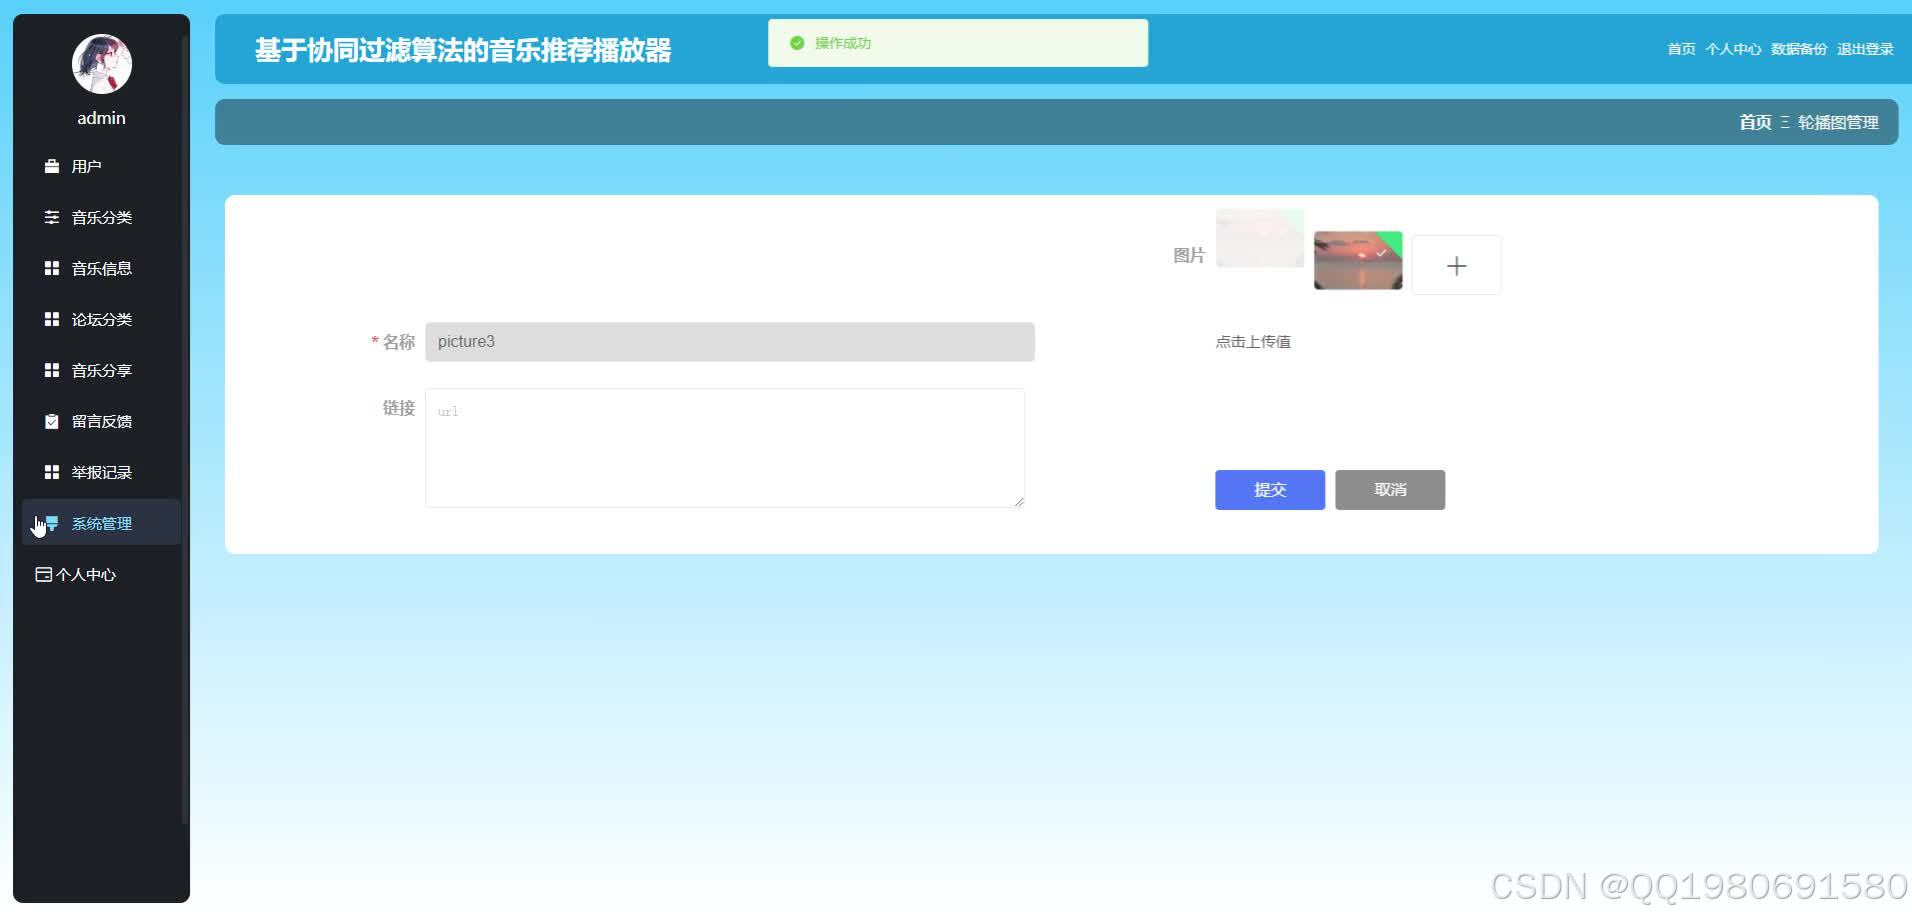Expand the 系统管理 sidebar menu
This screenshot has width=1912, height=918.
pyautogui.click(x=101, y=522)
